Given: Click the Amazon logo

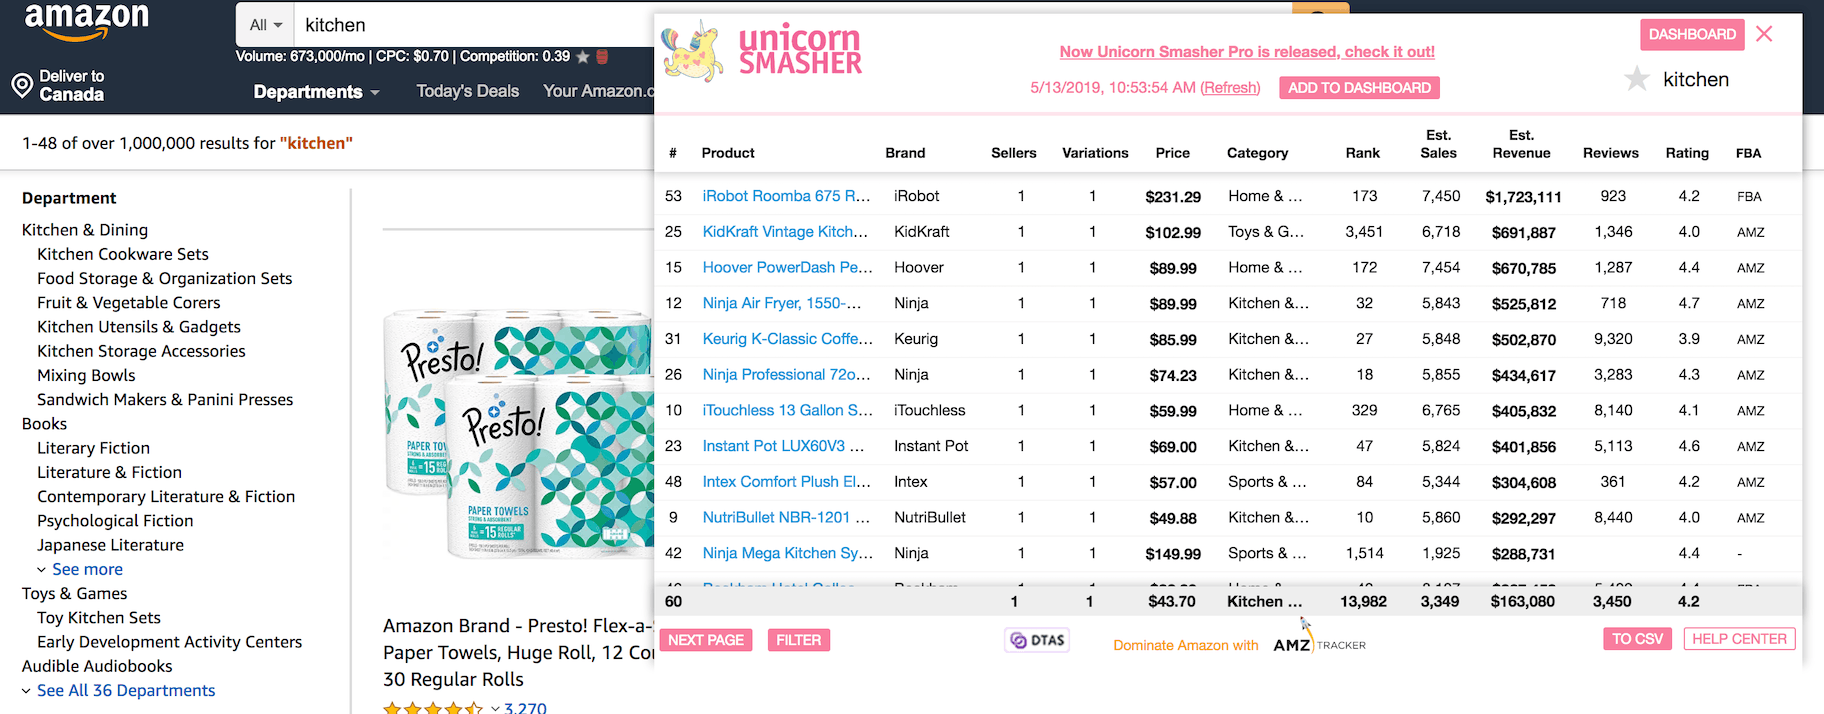Looking at the screenshot, I should tap(86, 21).
